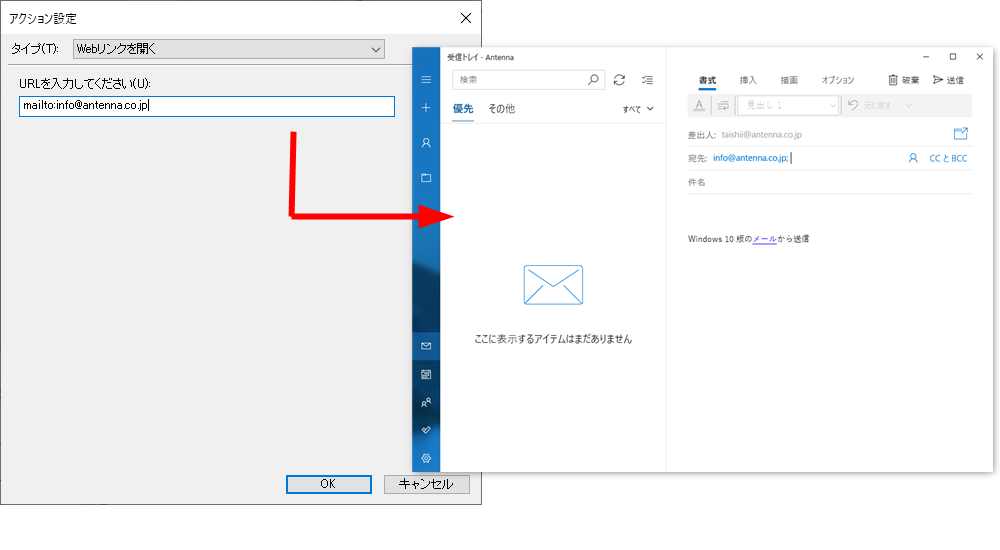
Task: Expand the すべて filter dropdown
Action: tap(638, 109)
